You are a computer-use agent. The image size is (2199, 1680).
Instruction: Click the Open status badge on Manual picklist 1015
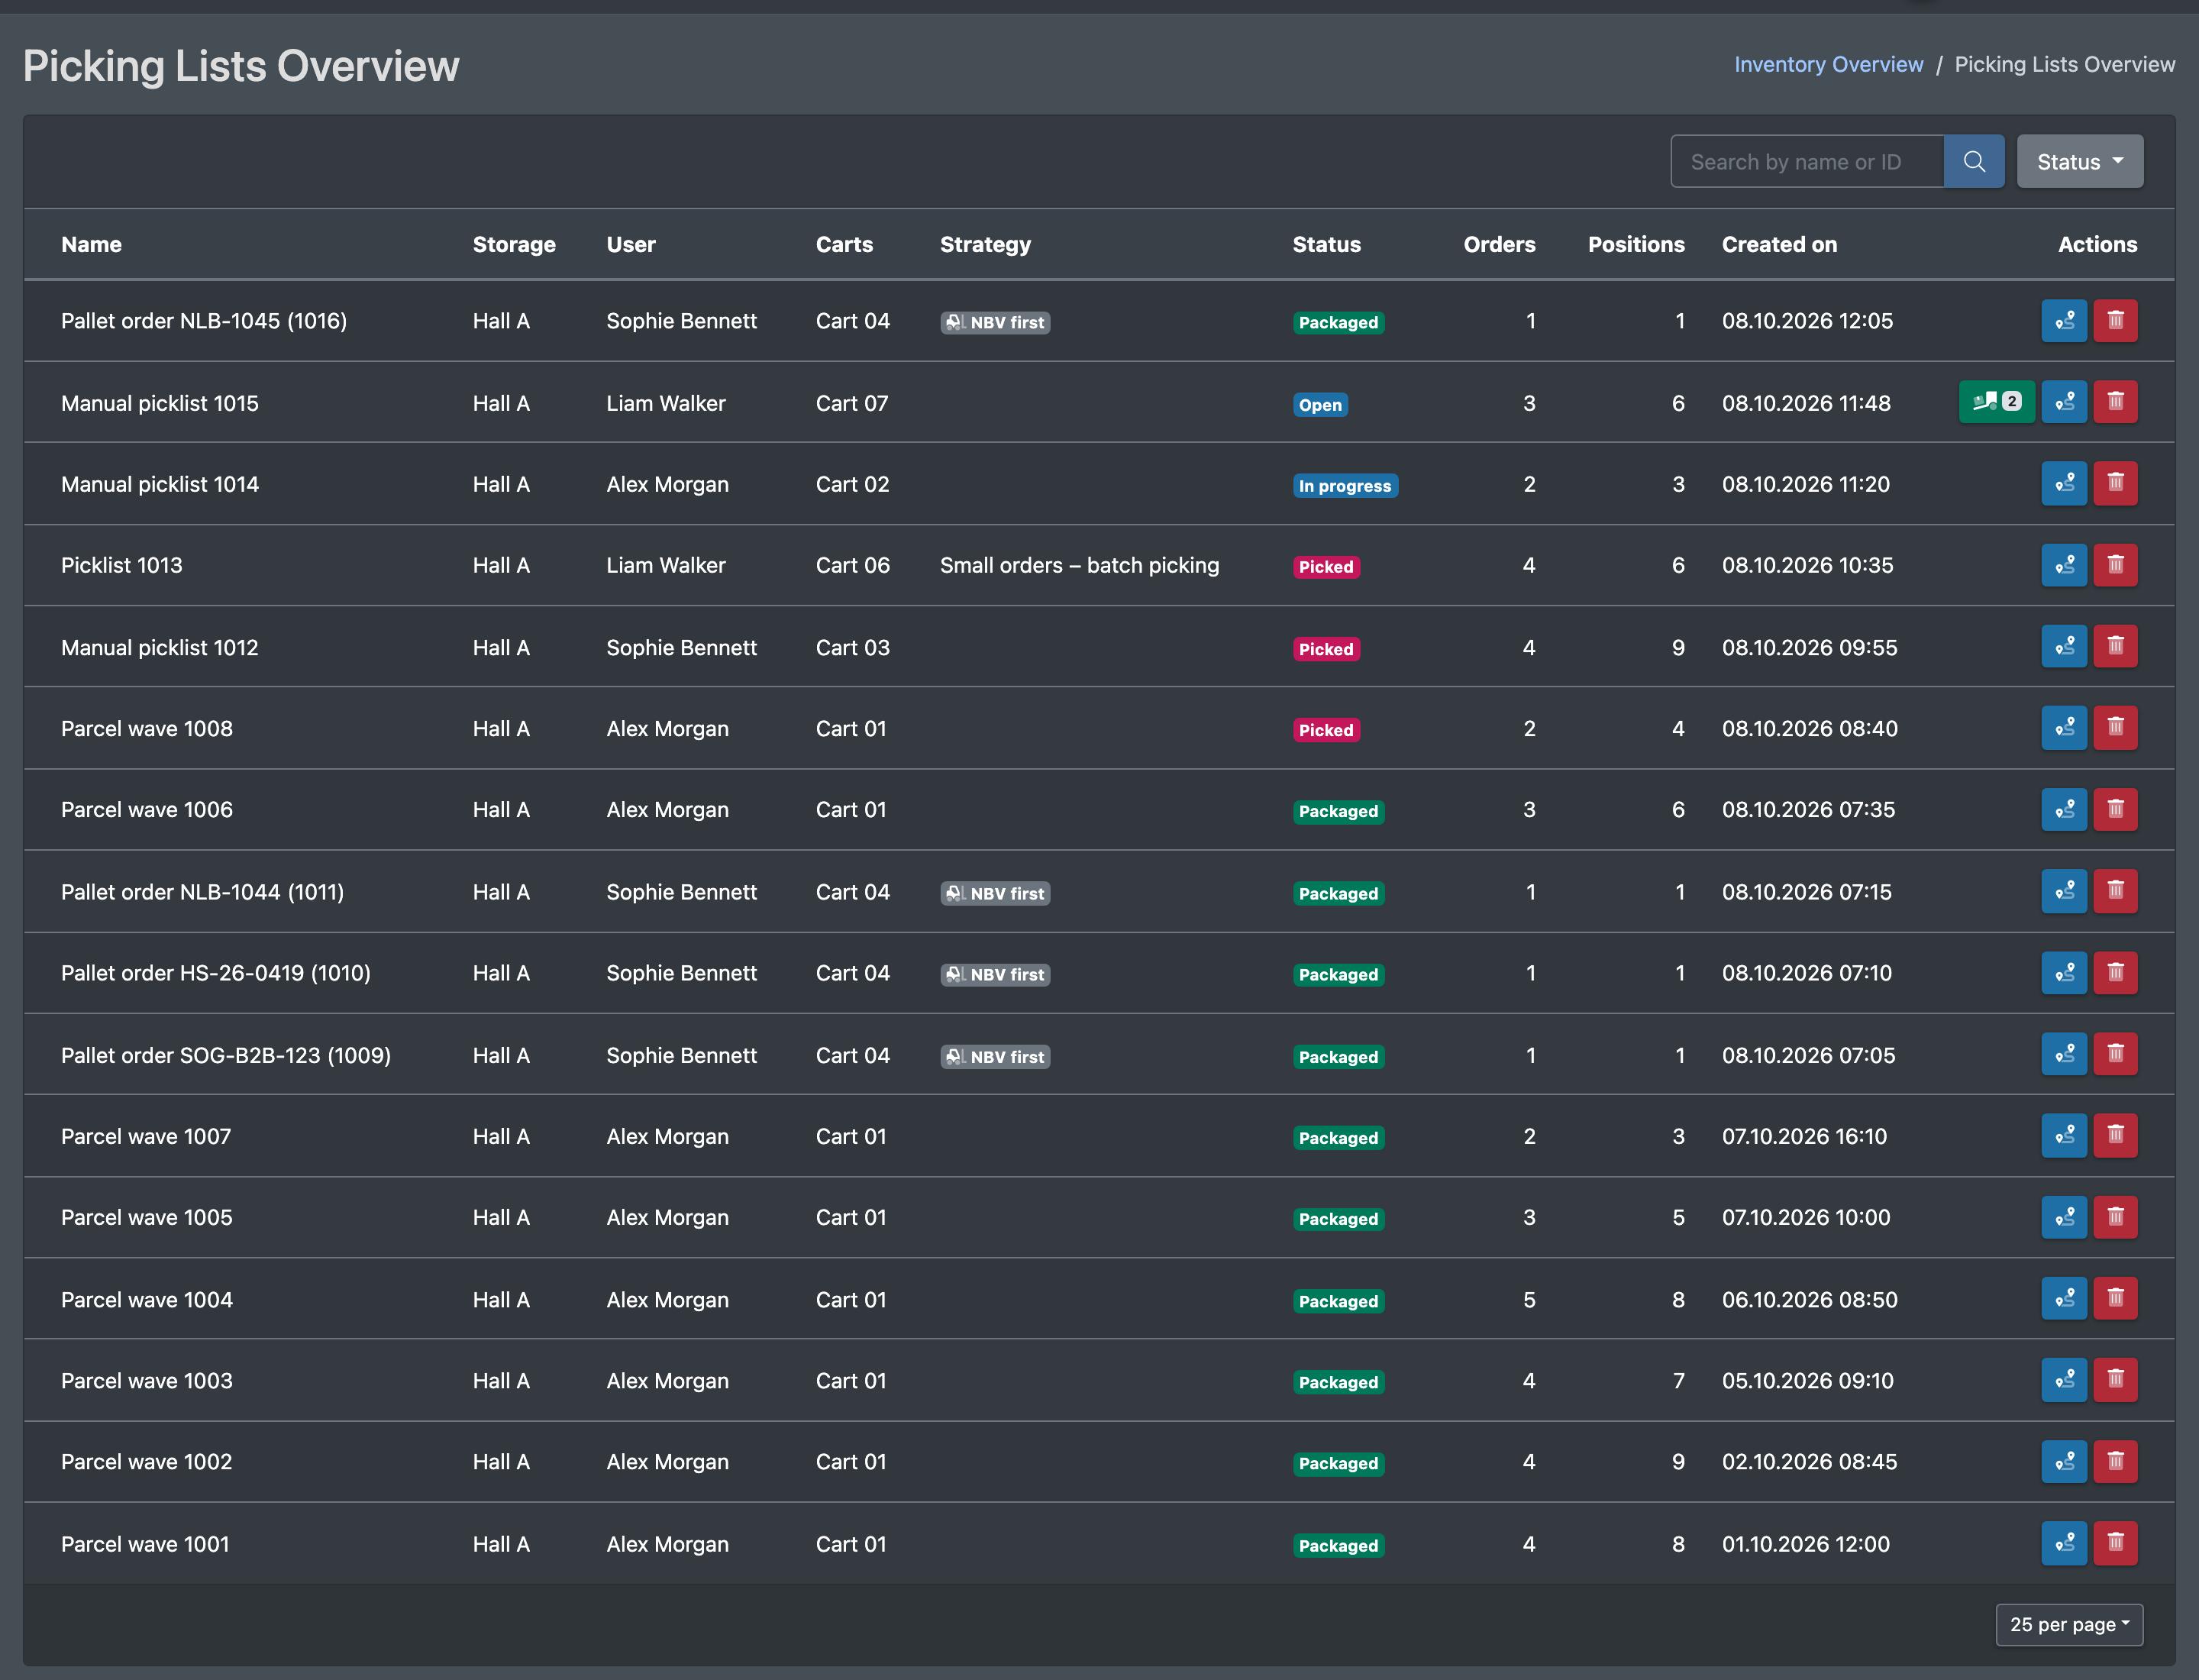[1320, 404]
